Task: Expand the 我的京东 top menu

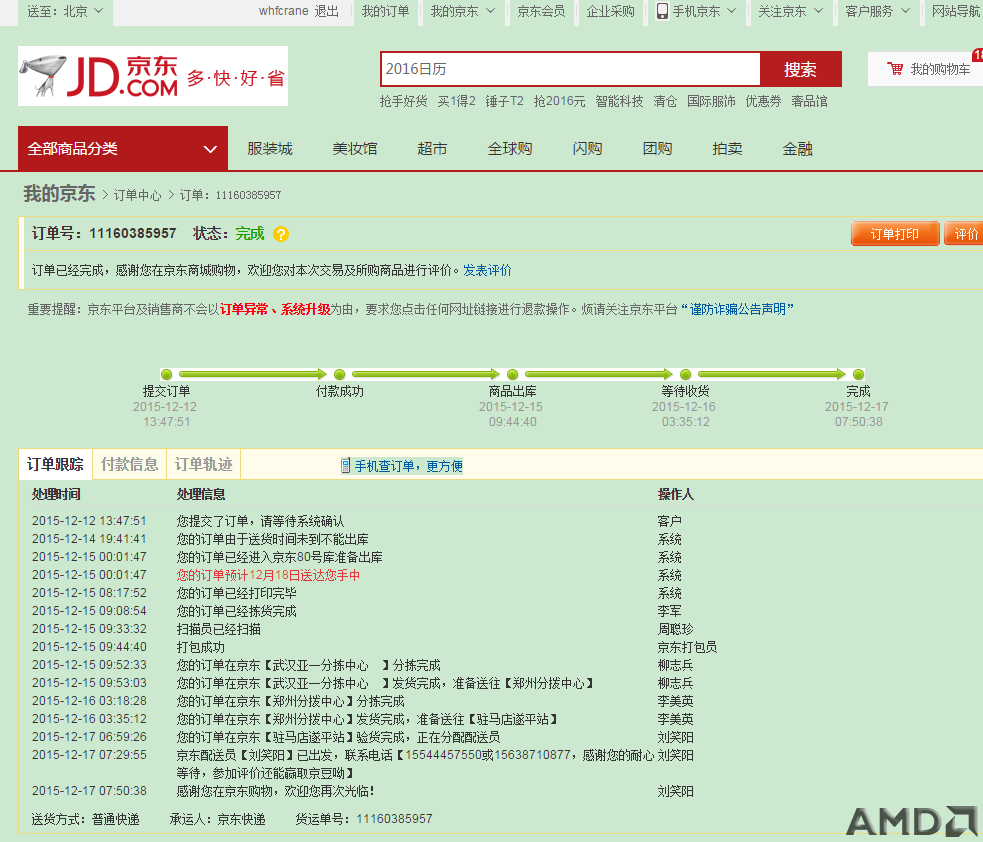Action: pos(463,11)
